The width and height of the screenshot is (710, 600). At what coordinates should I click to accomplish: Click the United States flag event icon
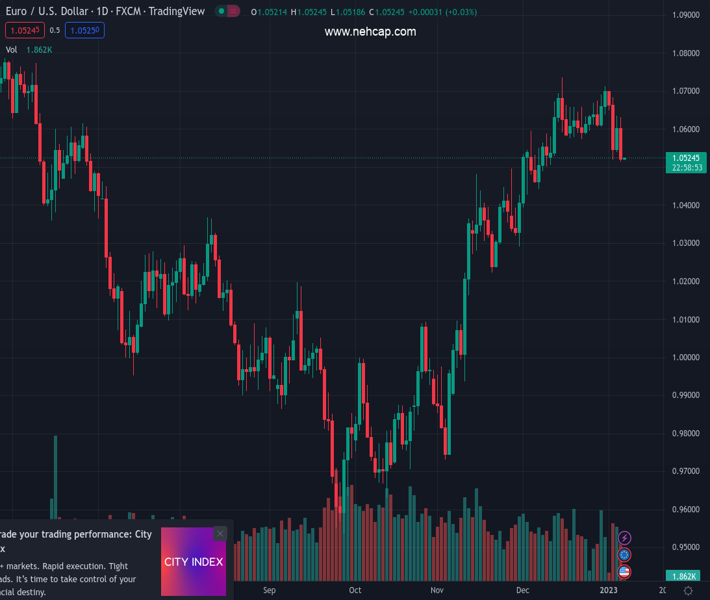pos(625,572)
